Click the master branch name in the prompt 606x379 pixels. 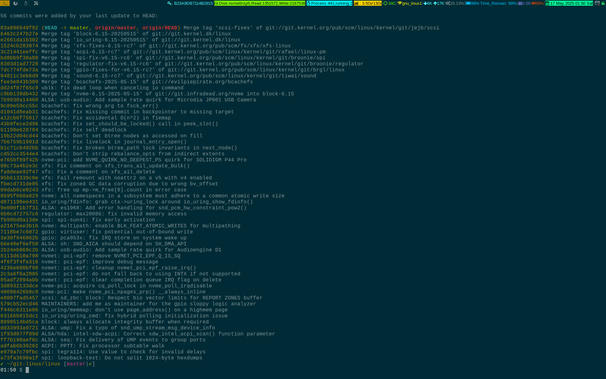pos(76,364)
